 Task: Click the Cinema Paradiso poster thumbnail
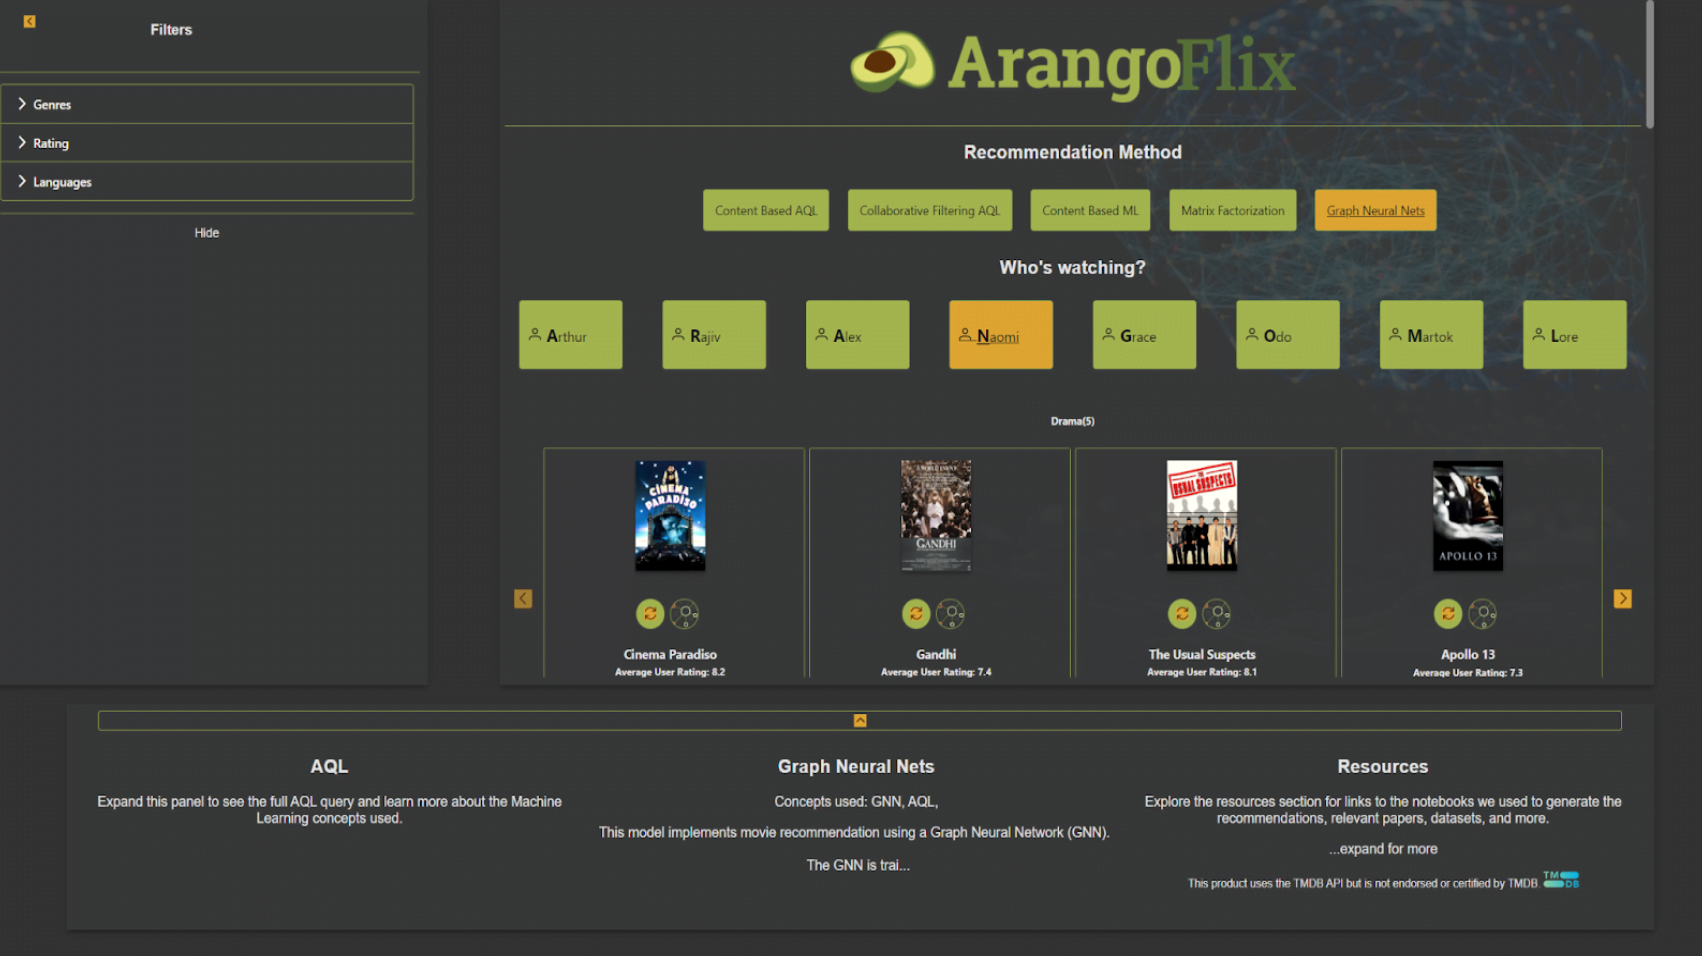tap(670, 516)
